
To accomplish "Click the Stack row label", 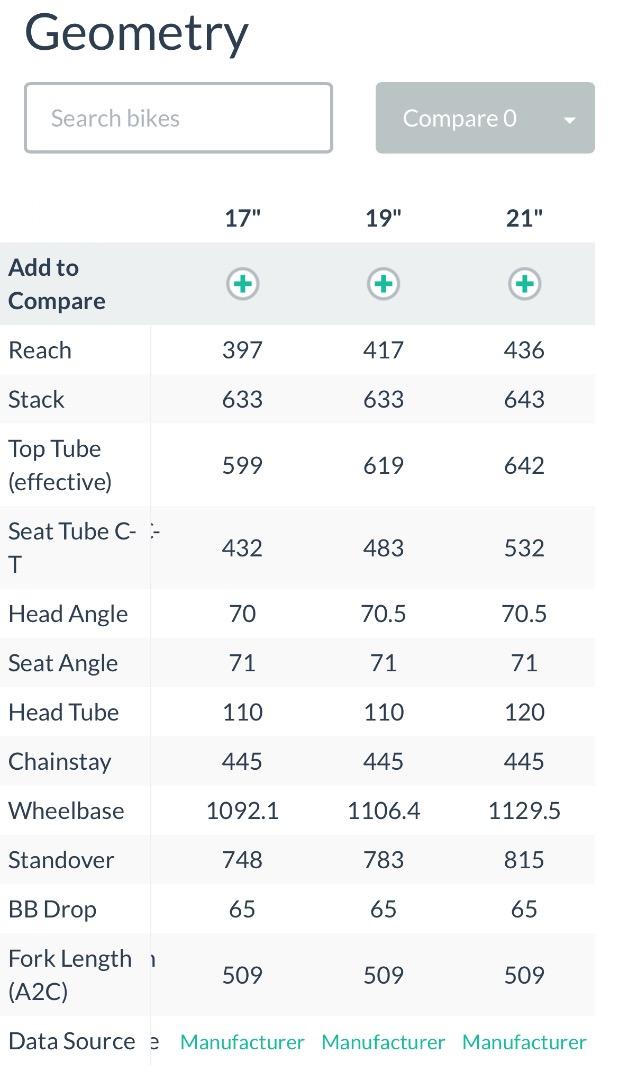I will coord(36,399).
